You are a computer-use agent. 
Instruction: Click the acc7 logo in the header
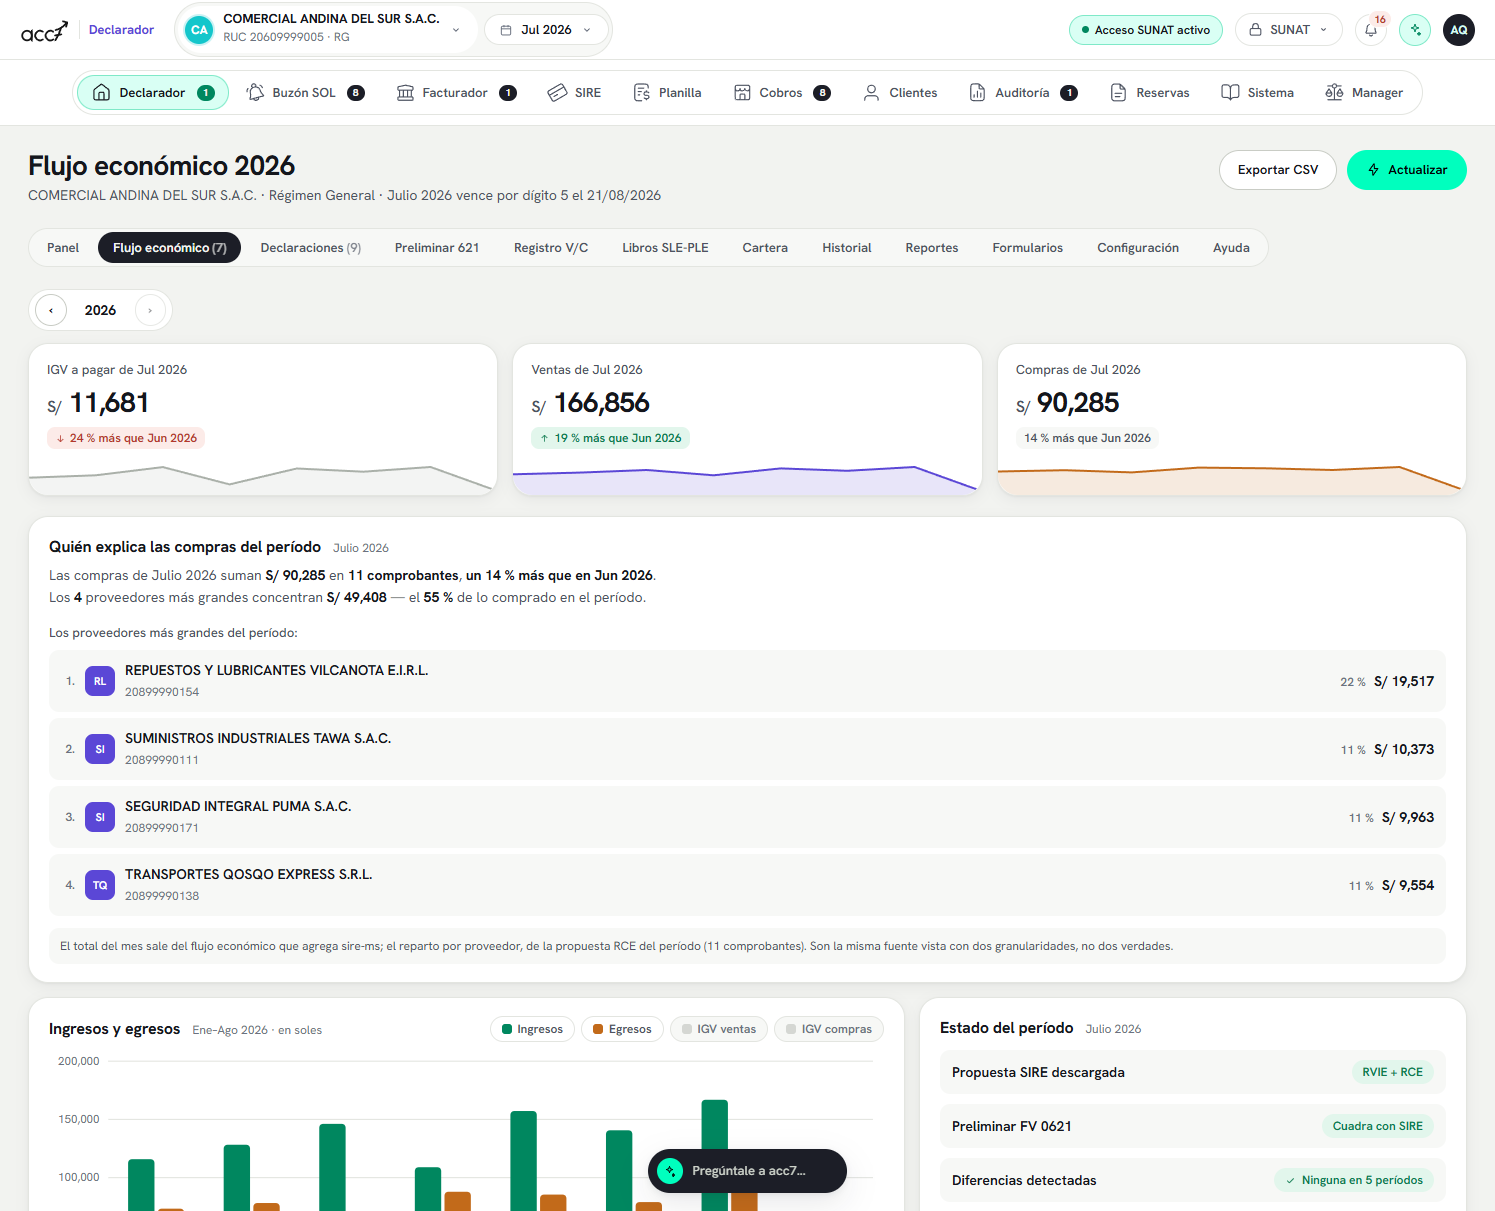tap(45, 31)
